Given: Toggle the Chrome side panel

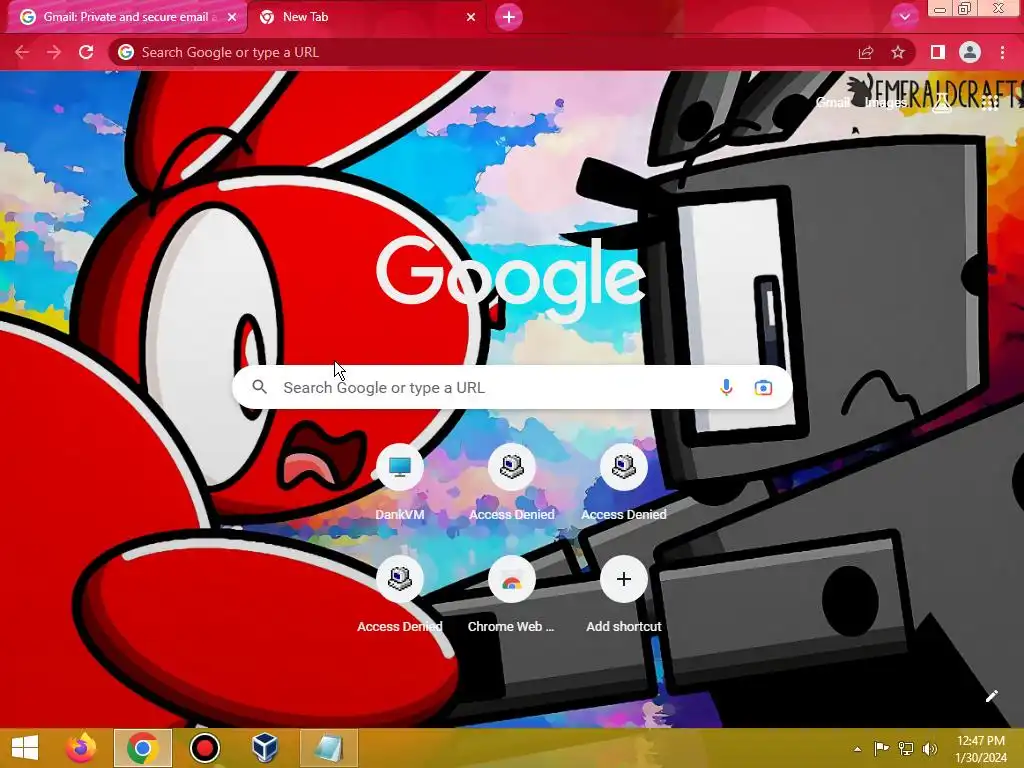Looking at the screenshot, I should click(x=938, y=52).
